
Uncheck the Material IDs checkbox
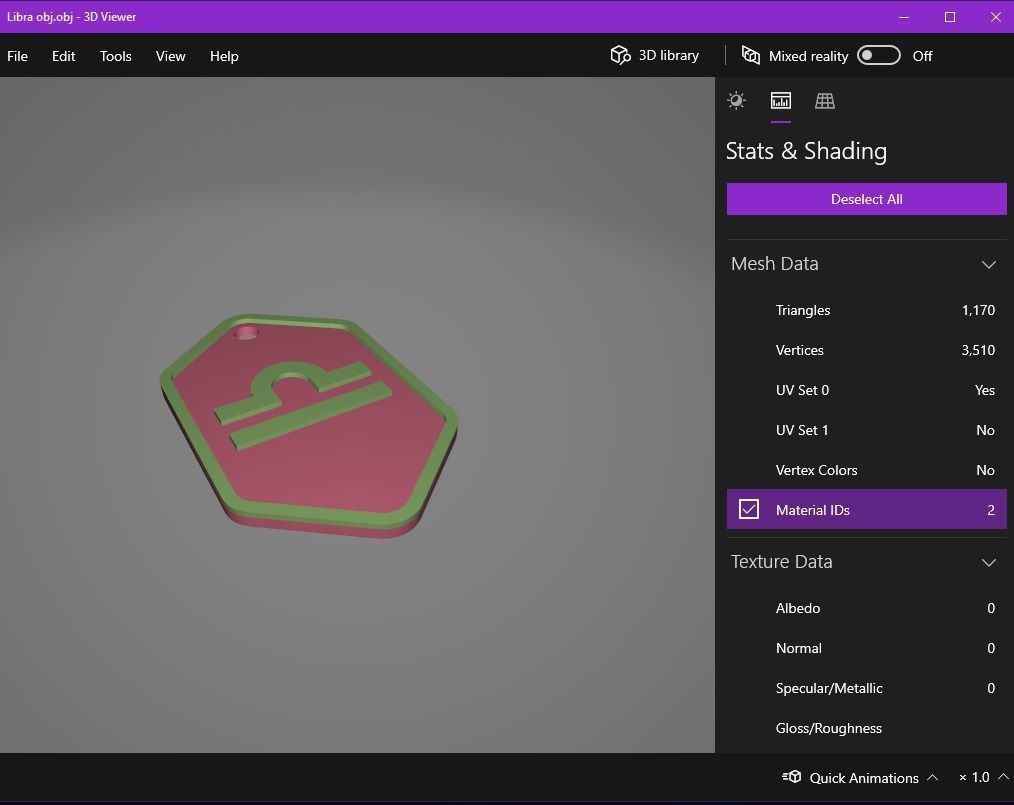coord(749,510)
